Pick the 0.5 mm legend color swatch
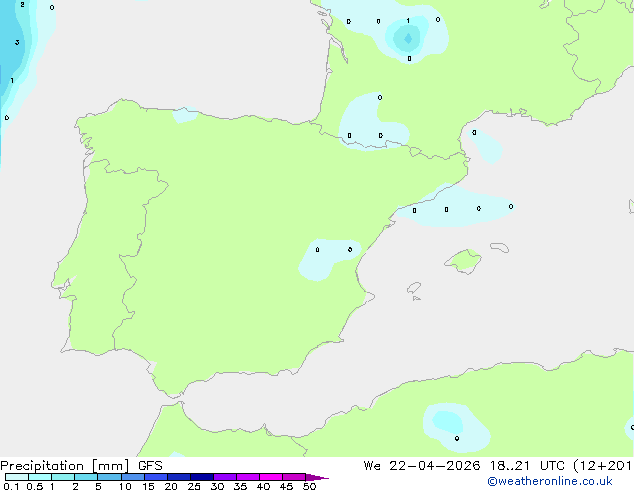This screenshot has height=490, width=634. [x=40, y=477]
